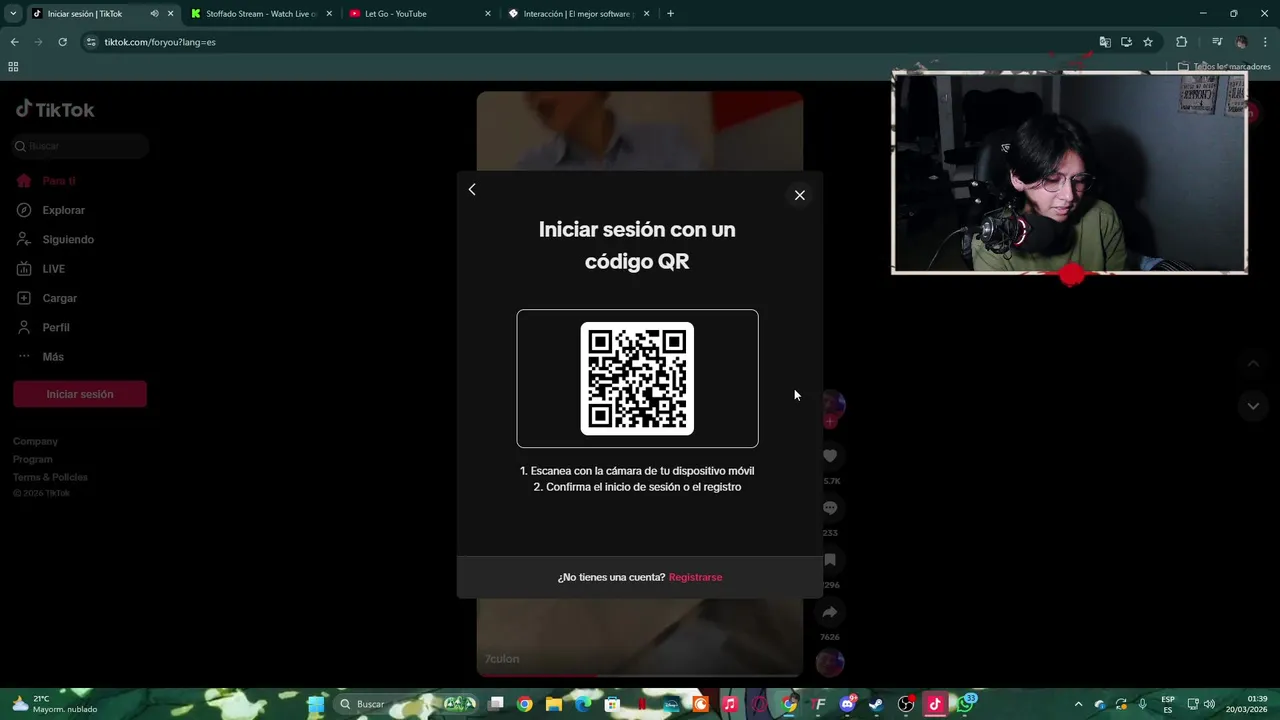Bookmark this page with the star

pyautogui.click(x=1148, y=42)
